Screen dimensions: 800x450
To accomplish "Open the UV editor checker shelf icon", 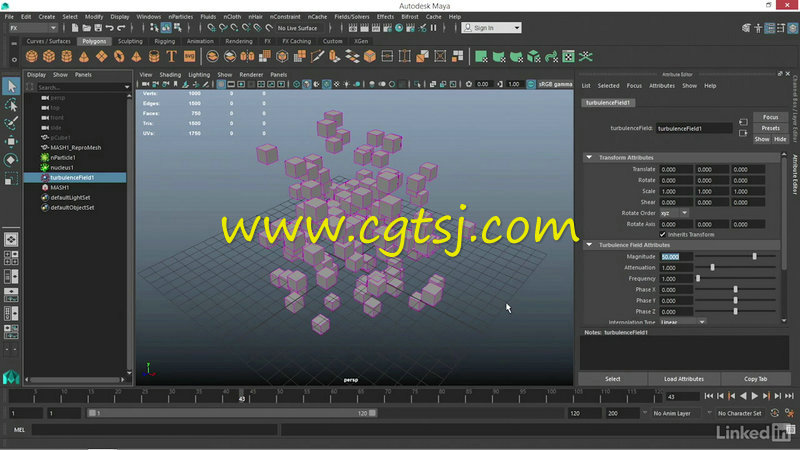I will (568, 57).
